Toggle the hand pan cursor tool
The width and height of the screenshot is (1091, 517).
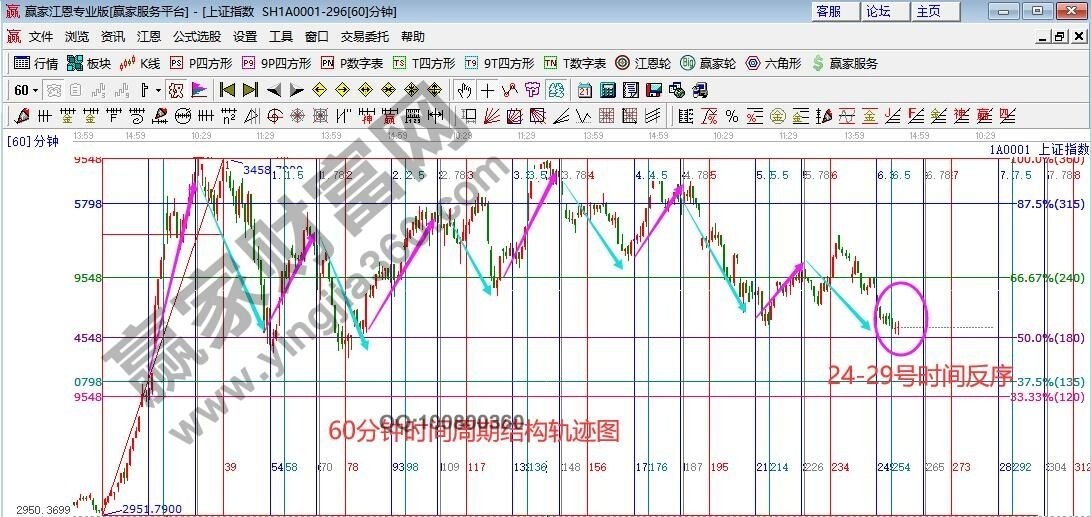[x=464, y=90]
